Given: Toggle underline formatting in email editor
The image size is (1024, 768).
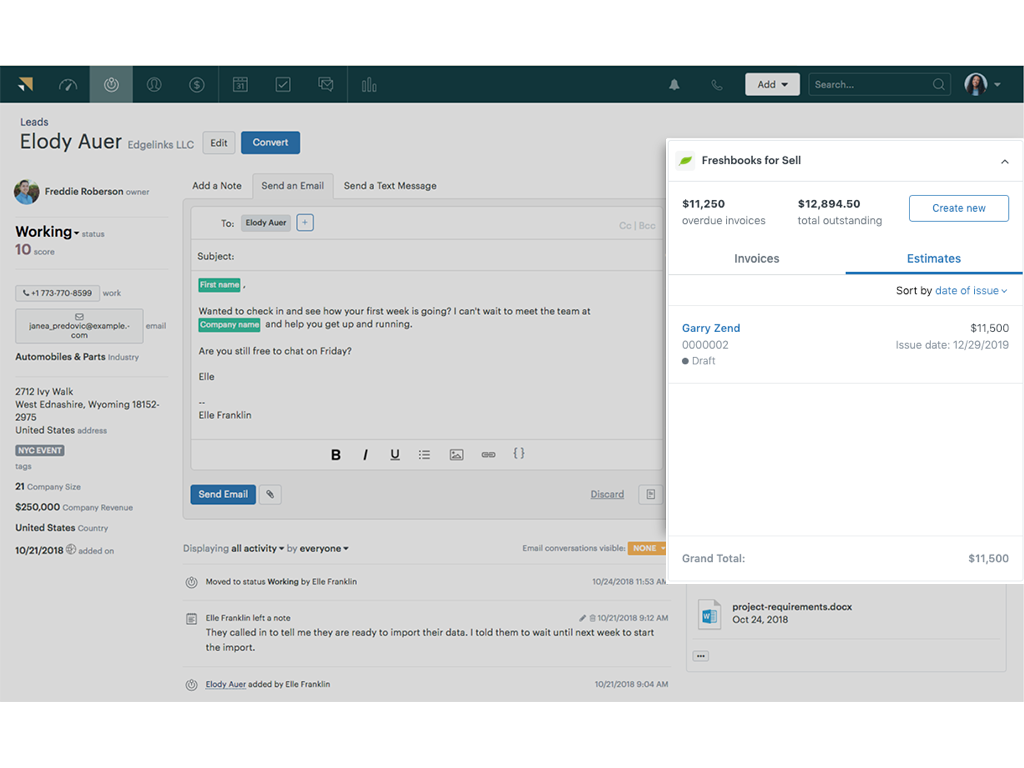Looking at the screenshot, I should click(x=395, y=454).
